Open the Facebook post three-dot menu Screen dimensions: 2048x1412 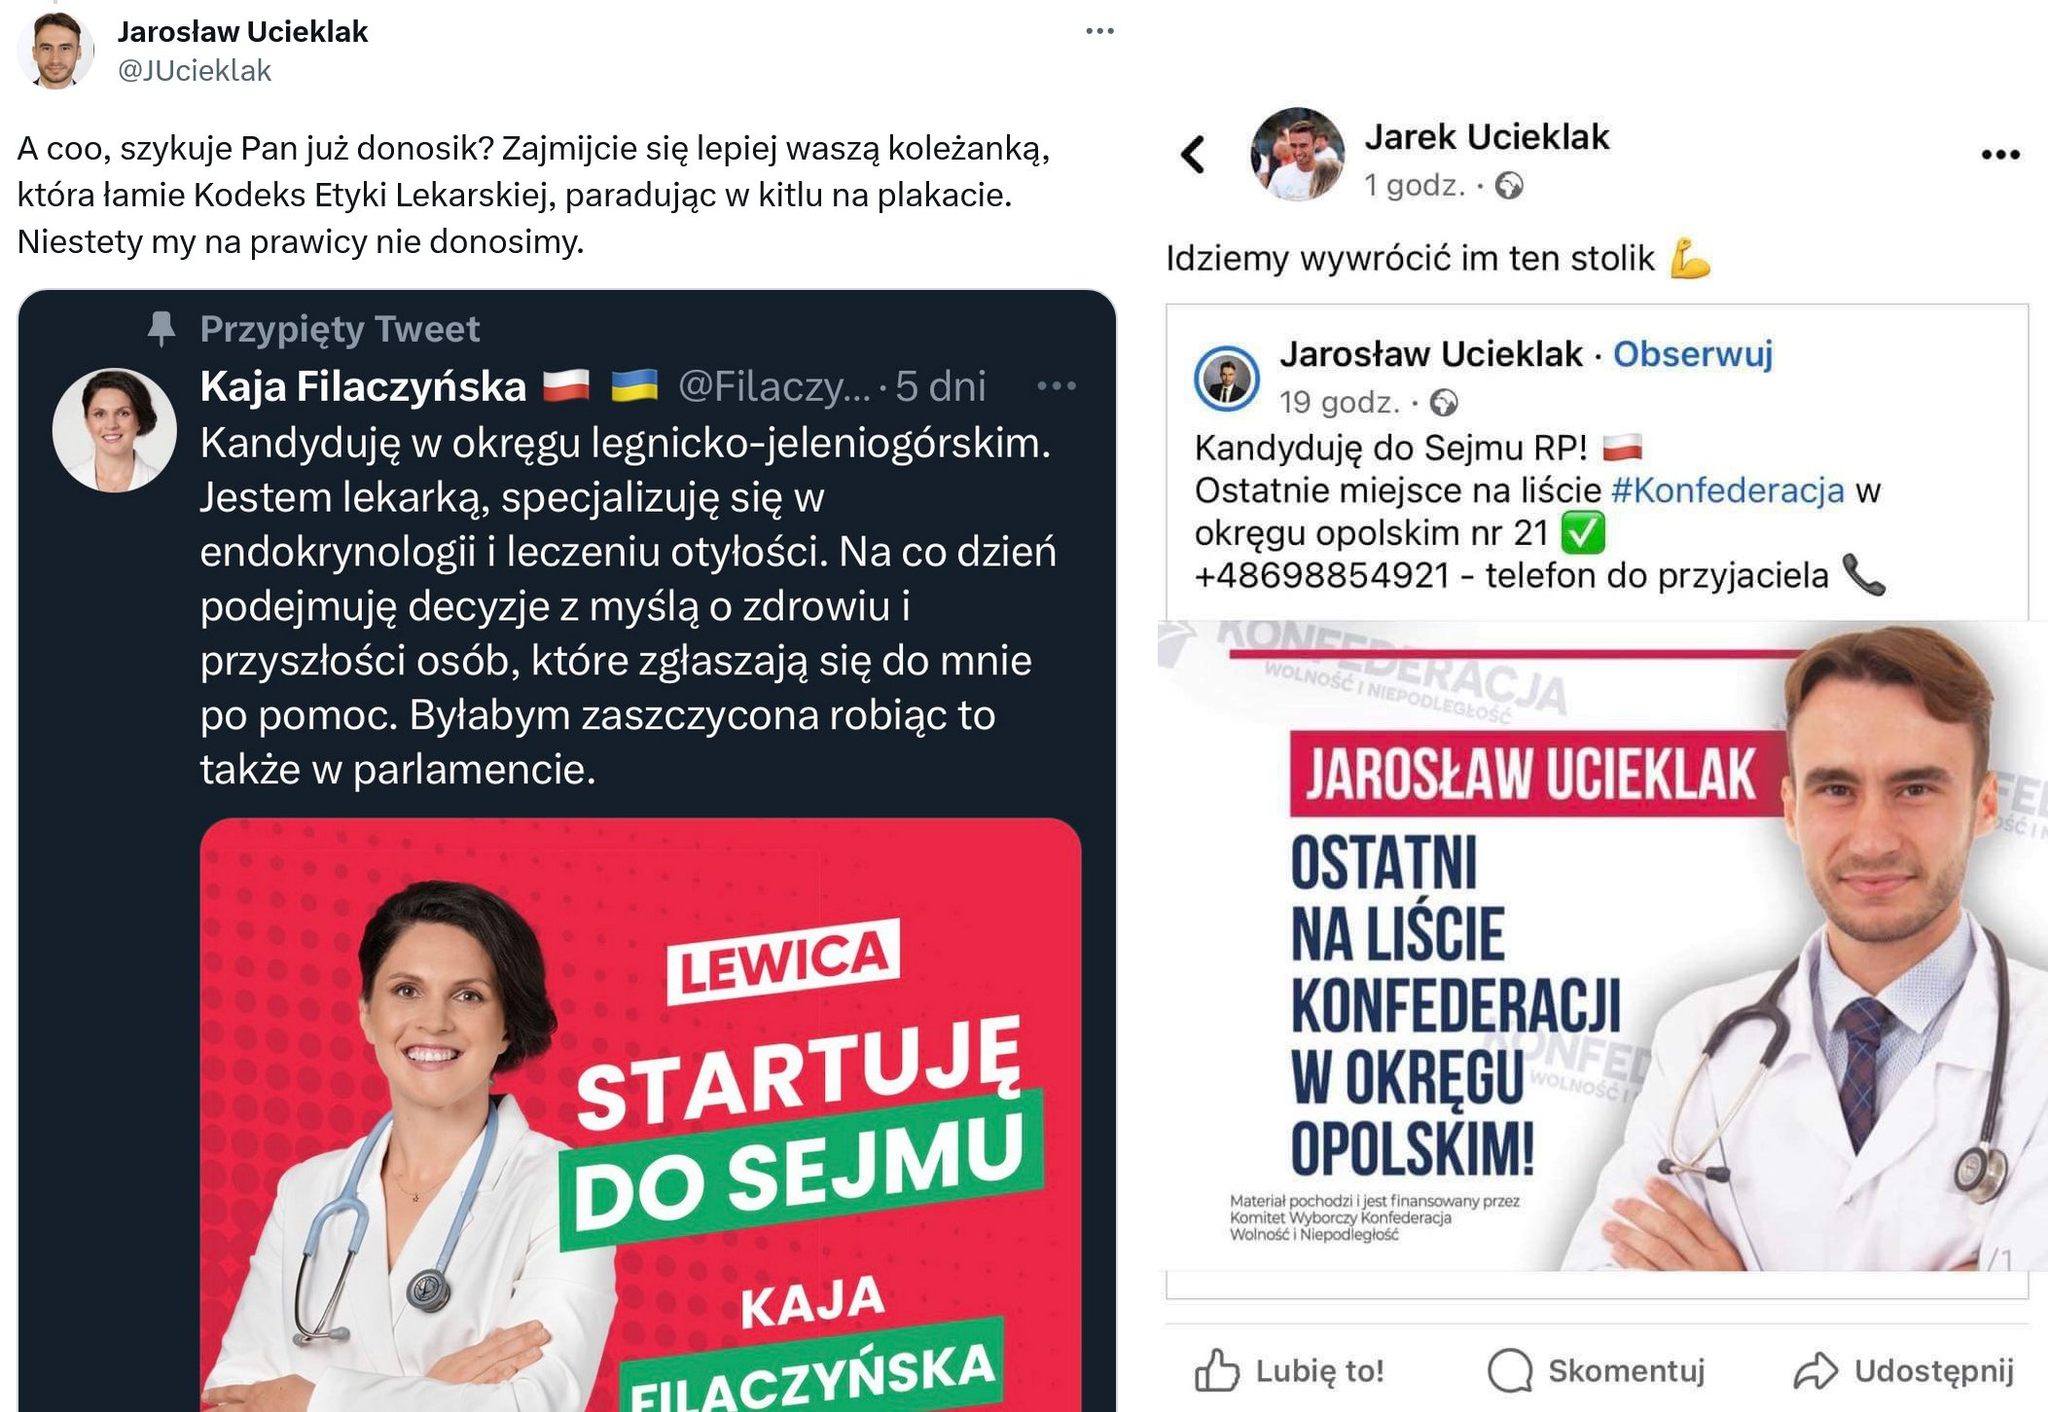pos(2001,154)
